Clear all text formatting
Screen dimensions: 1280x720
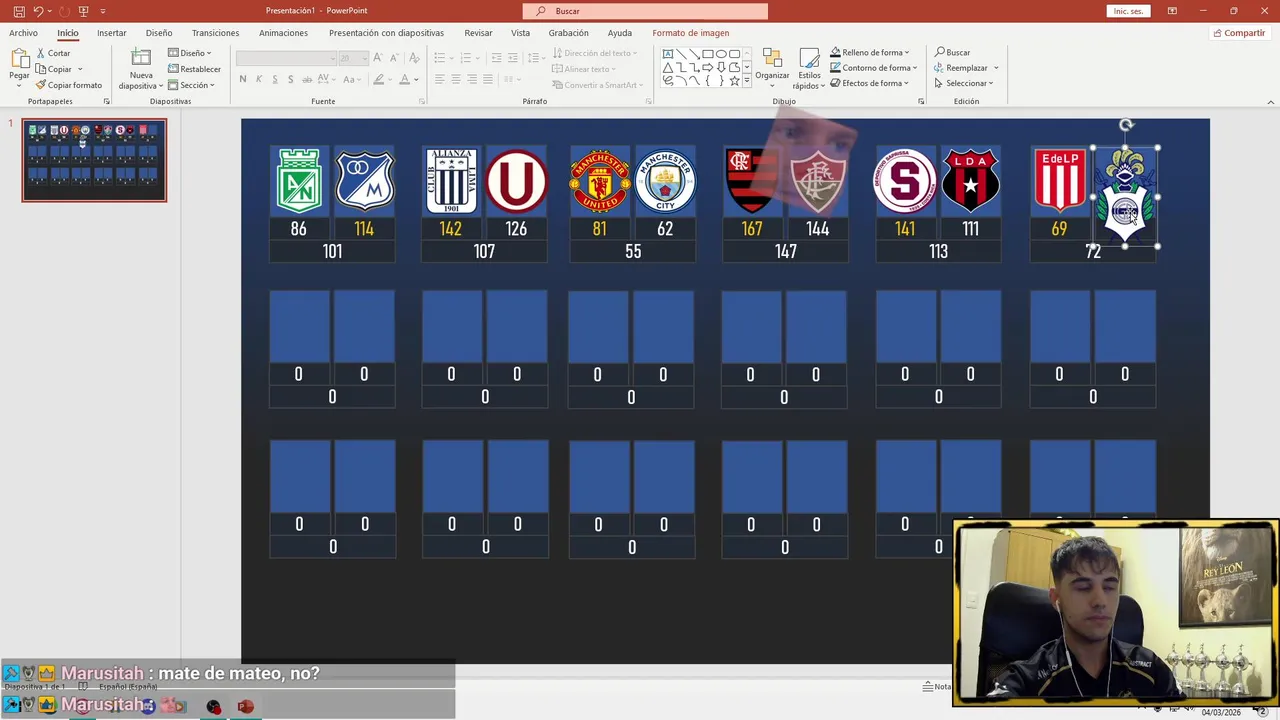pos(412,58)
